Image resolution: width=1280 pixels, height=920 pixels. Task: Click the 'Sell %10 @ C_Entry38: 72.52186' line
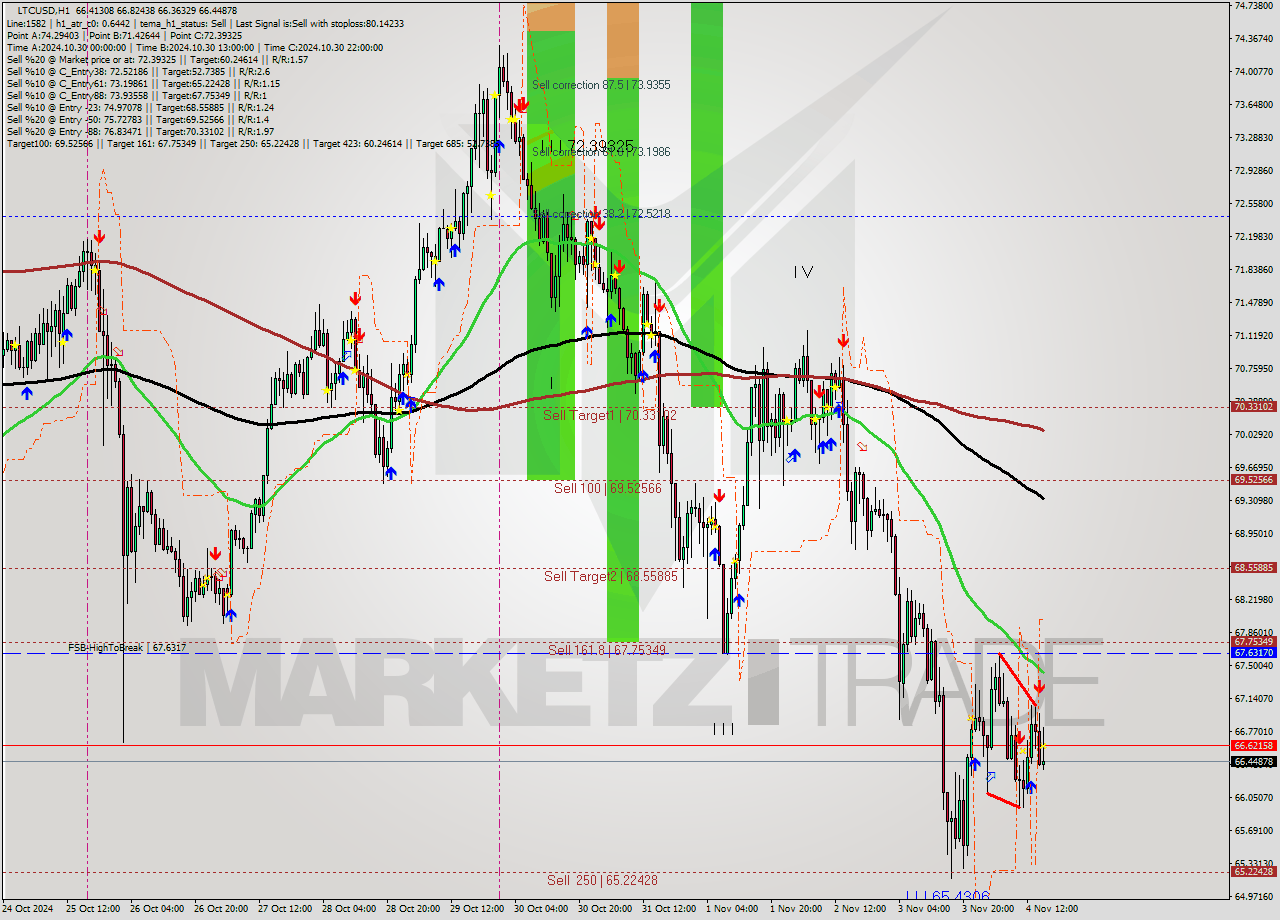(x=137, y=72)
